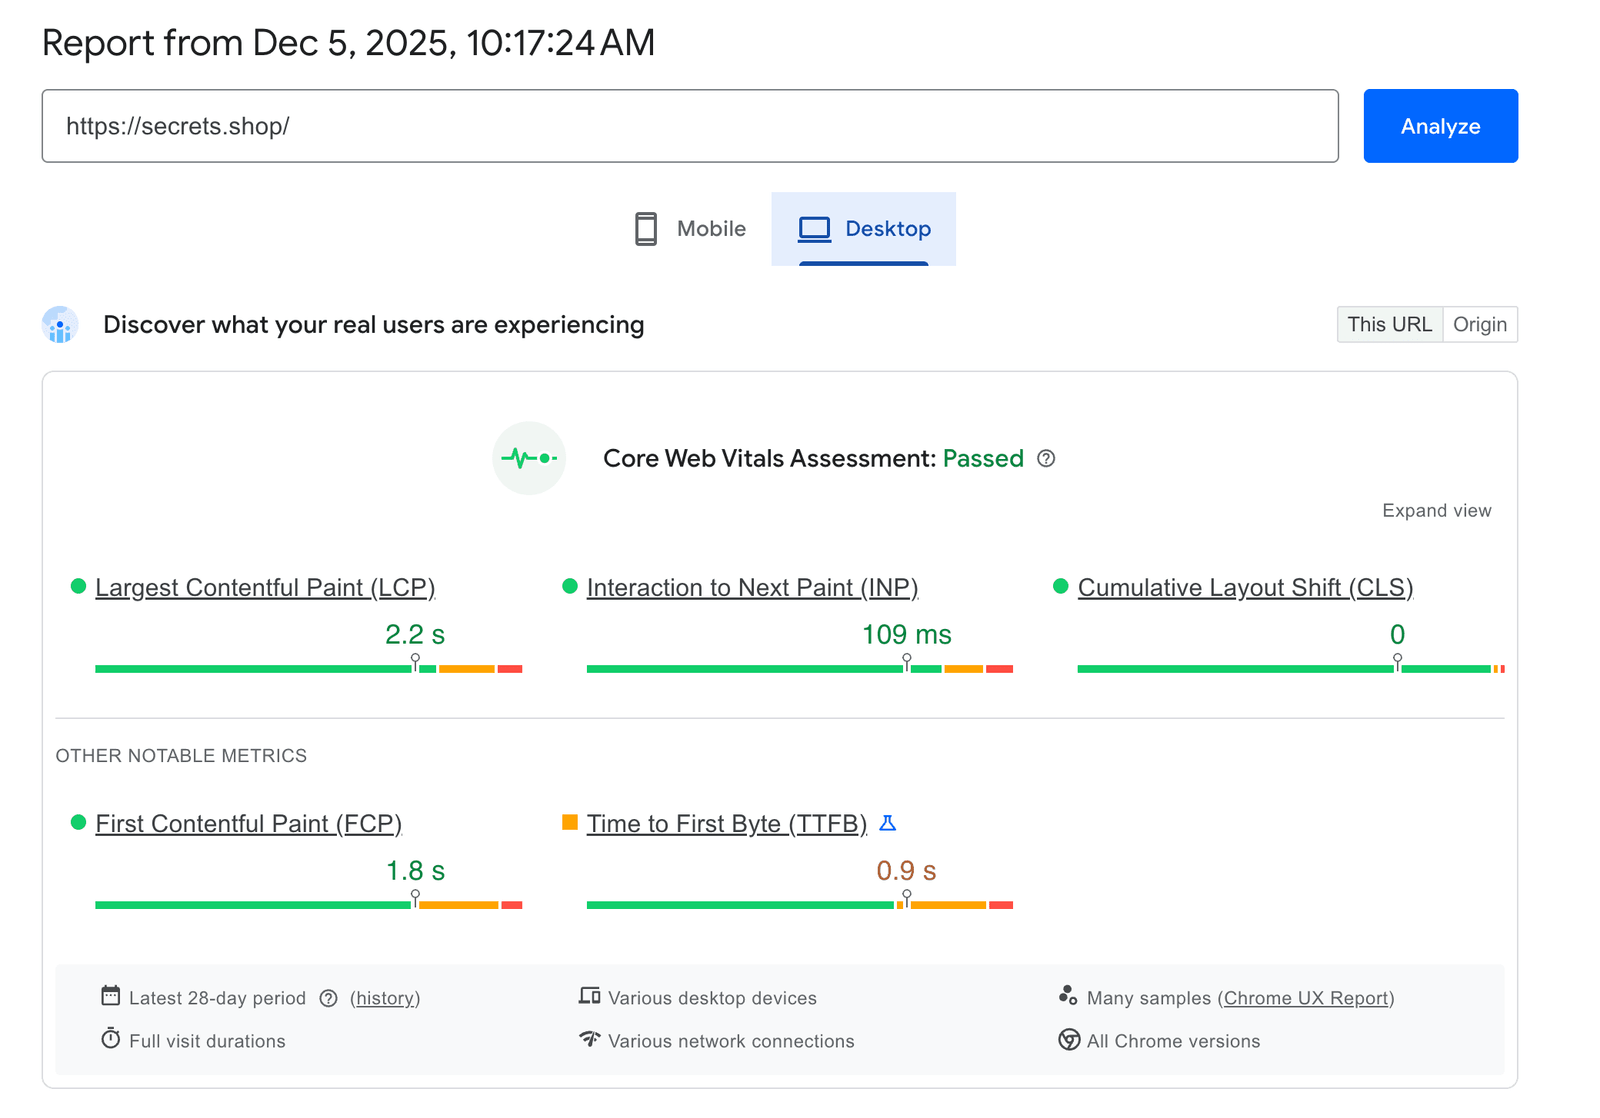Click the calendar icon for latest period
Screen dimensions: 1600x1118
tap(110, 996)
